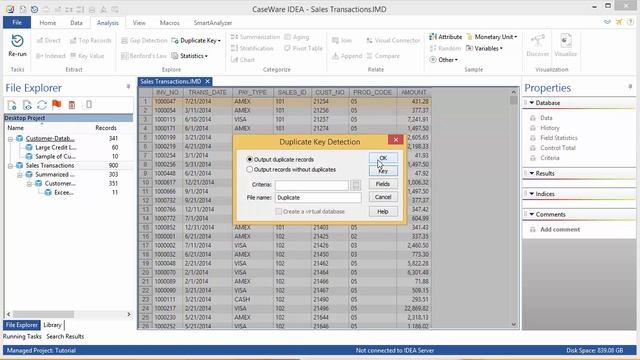Open the Search Results tab

click(65, 336)
